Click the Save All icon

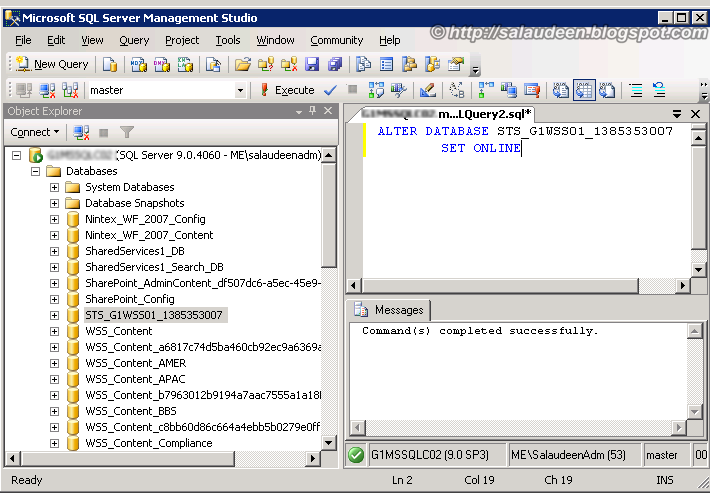point(335,65)
